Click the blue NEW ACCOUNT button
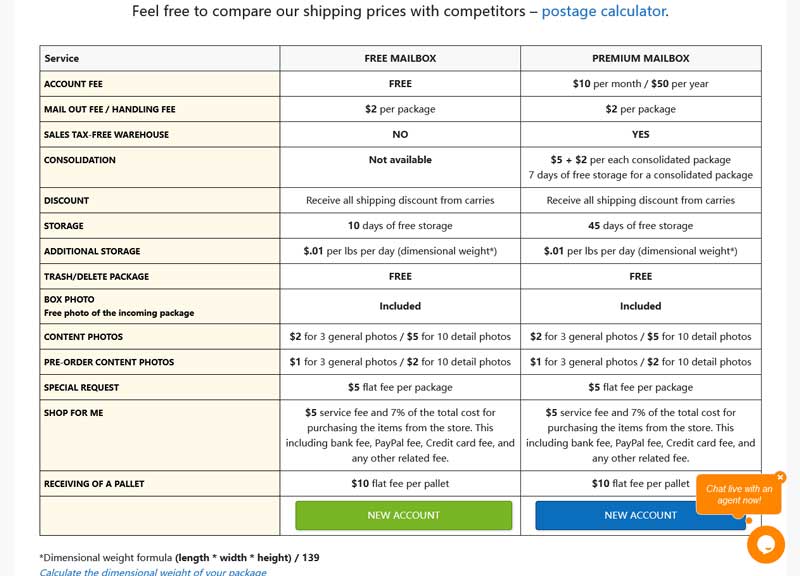This screenshot has height=576, width=800. 640,515
